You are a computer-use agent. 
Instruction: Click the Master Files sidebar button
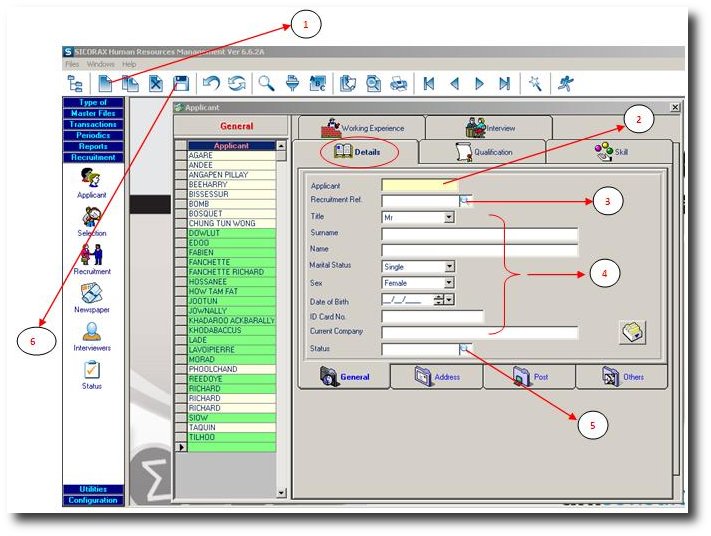click(x=92, y=113)
